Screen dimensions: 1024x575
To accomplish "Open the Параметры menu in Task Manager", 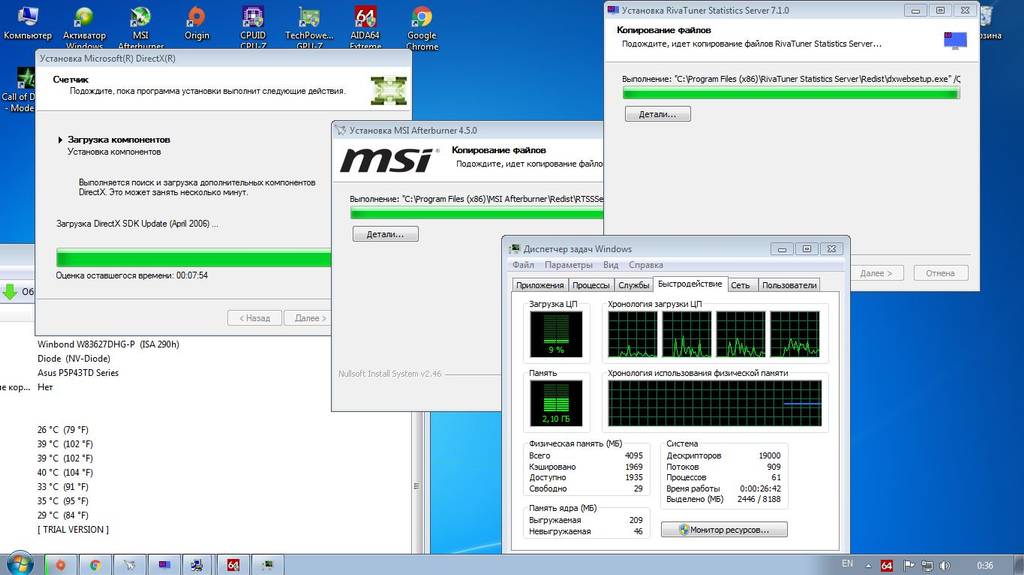I will click(x=569, y=265).
